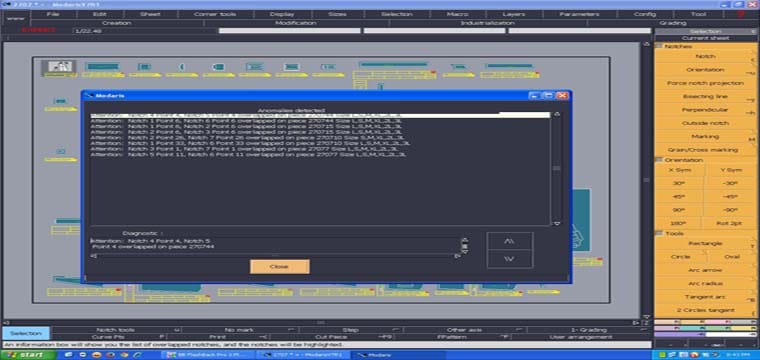
Task: Select the highlighted Notch 4 Point 4 anomaly row
Action: pos(320,115)
